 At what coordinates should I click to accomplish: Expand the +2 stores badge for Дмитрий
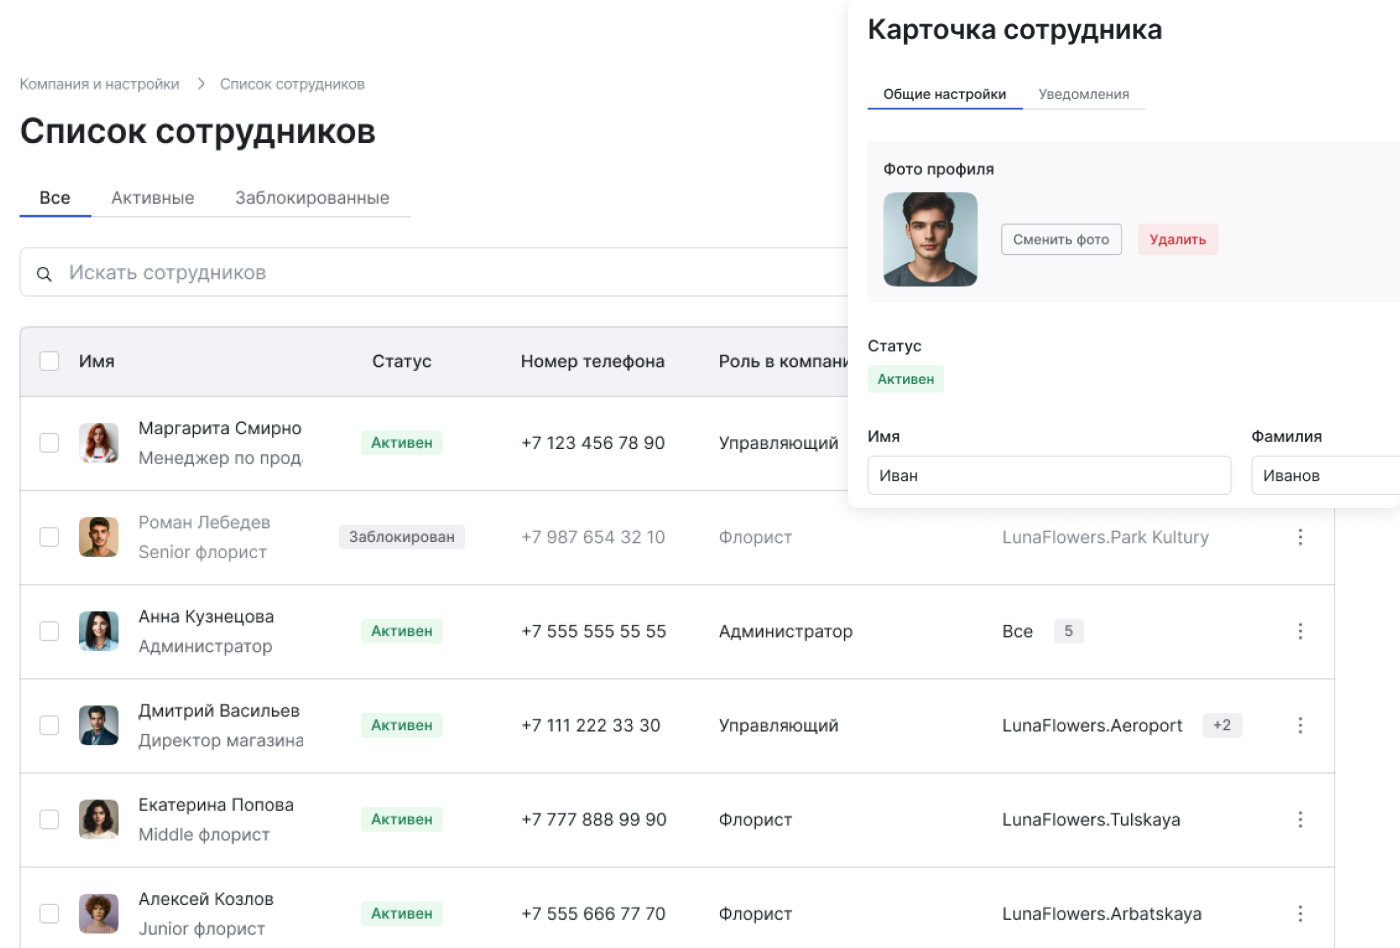[x=1222, y=725]
